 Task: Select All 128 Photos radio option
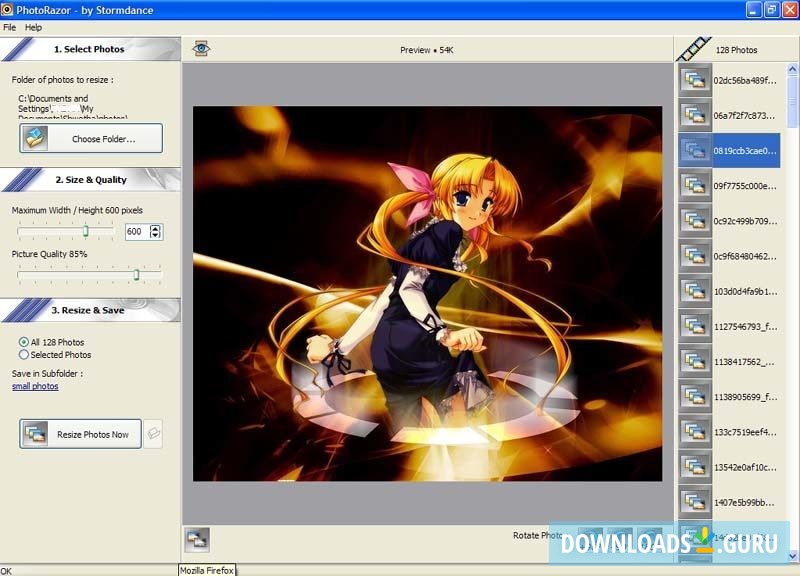(23, 342)
